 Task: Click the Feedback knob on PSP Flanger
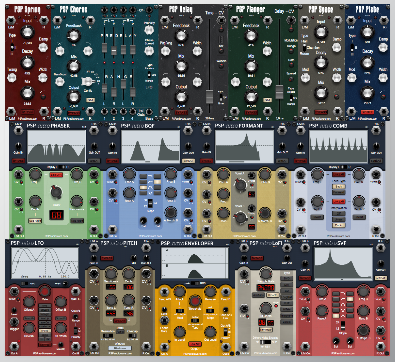[251, 36]
